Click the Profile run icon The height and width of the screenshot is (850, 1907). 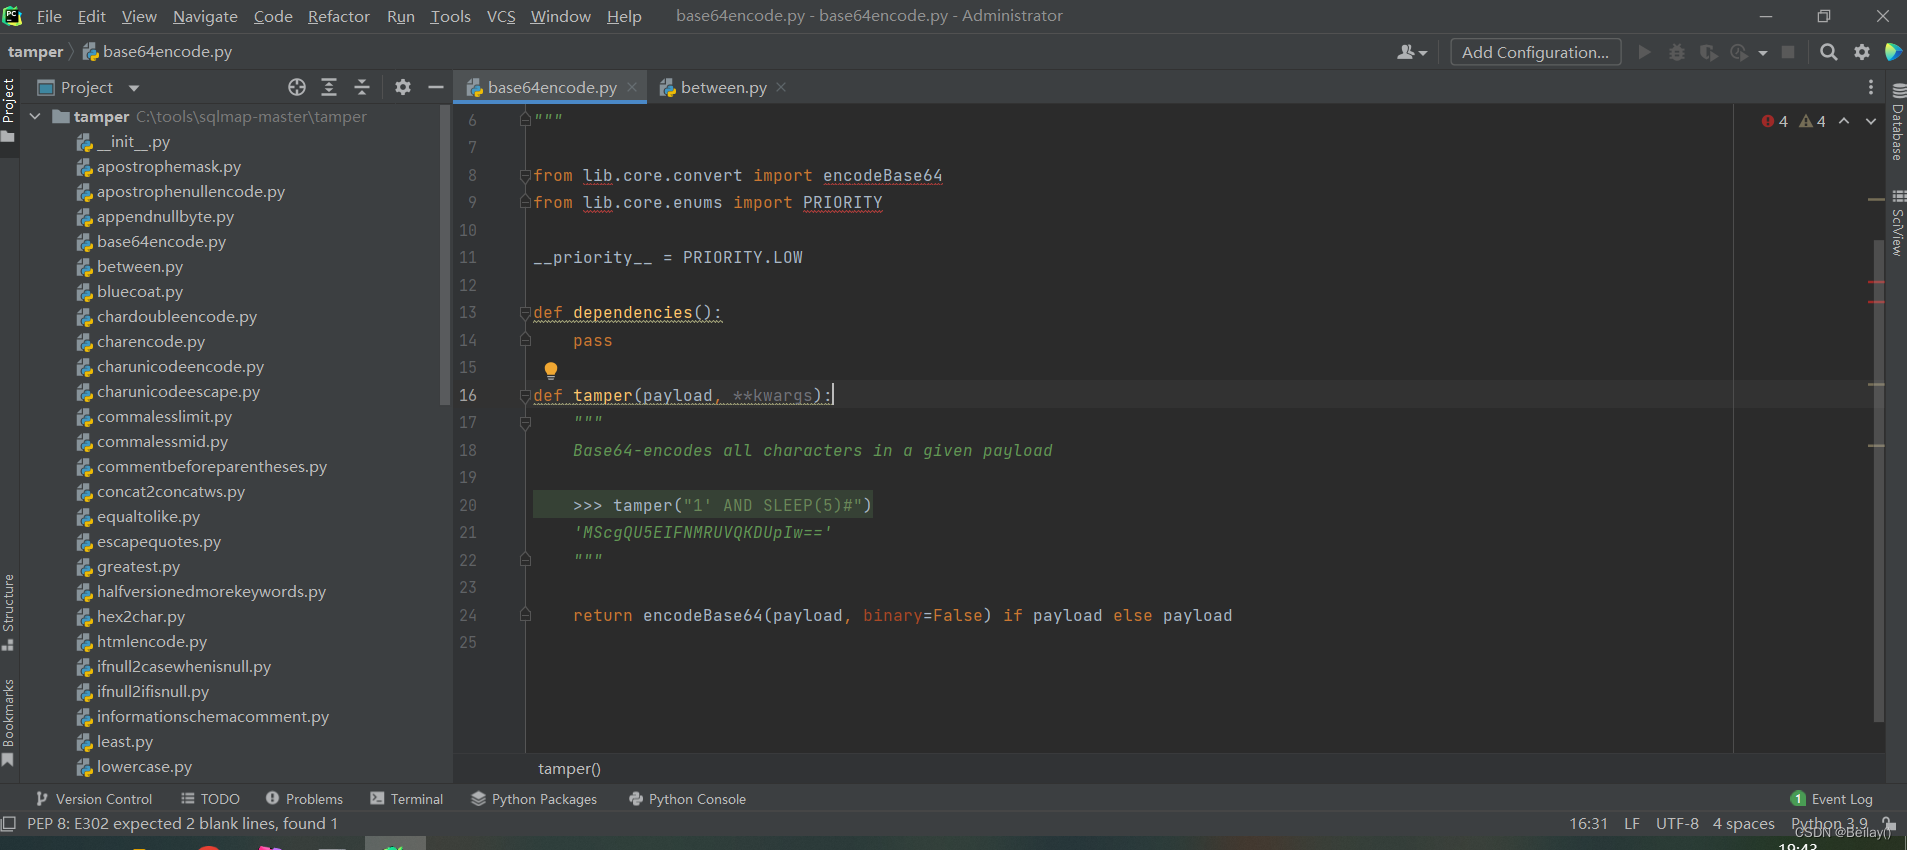pyautogui.click(x=1740, y=52)
